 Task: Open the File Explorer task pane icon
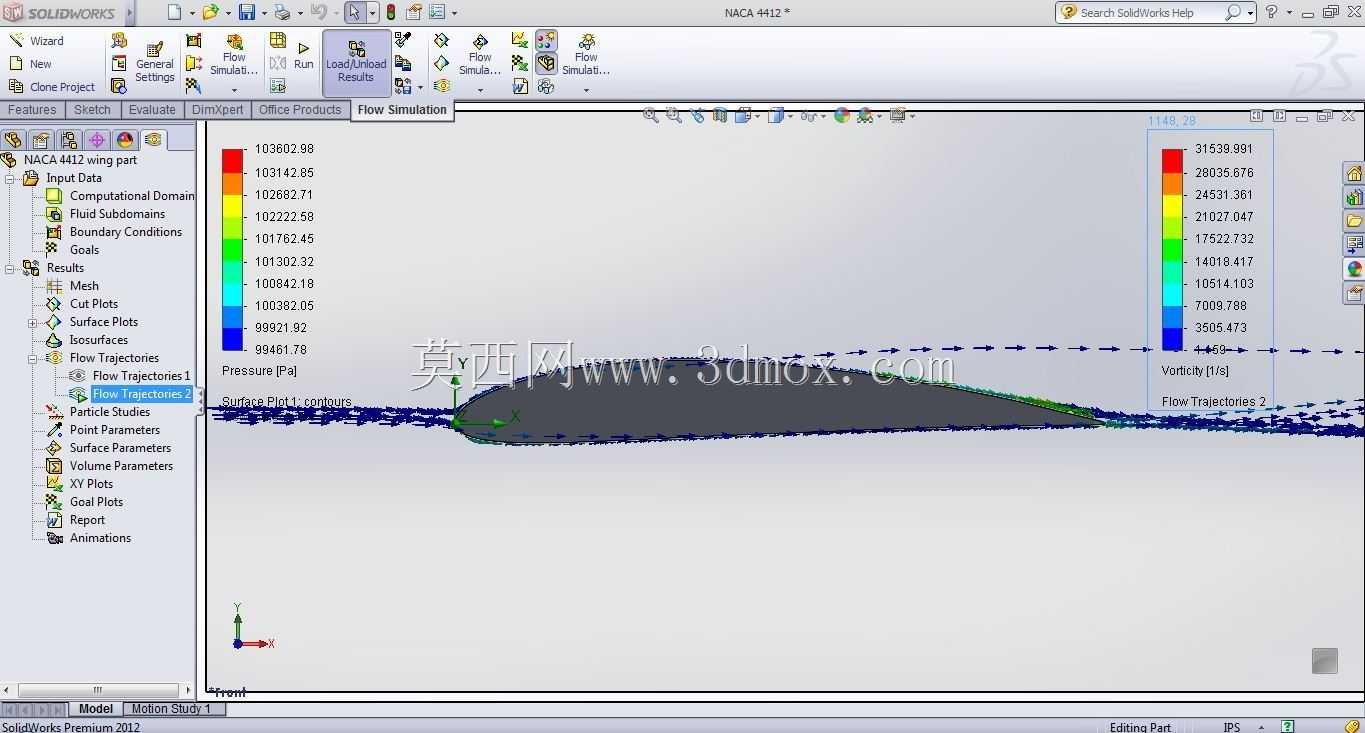(x=1354, y=221)
